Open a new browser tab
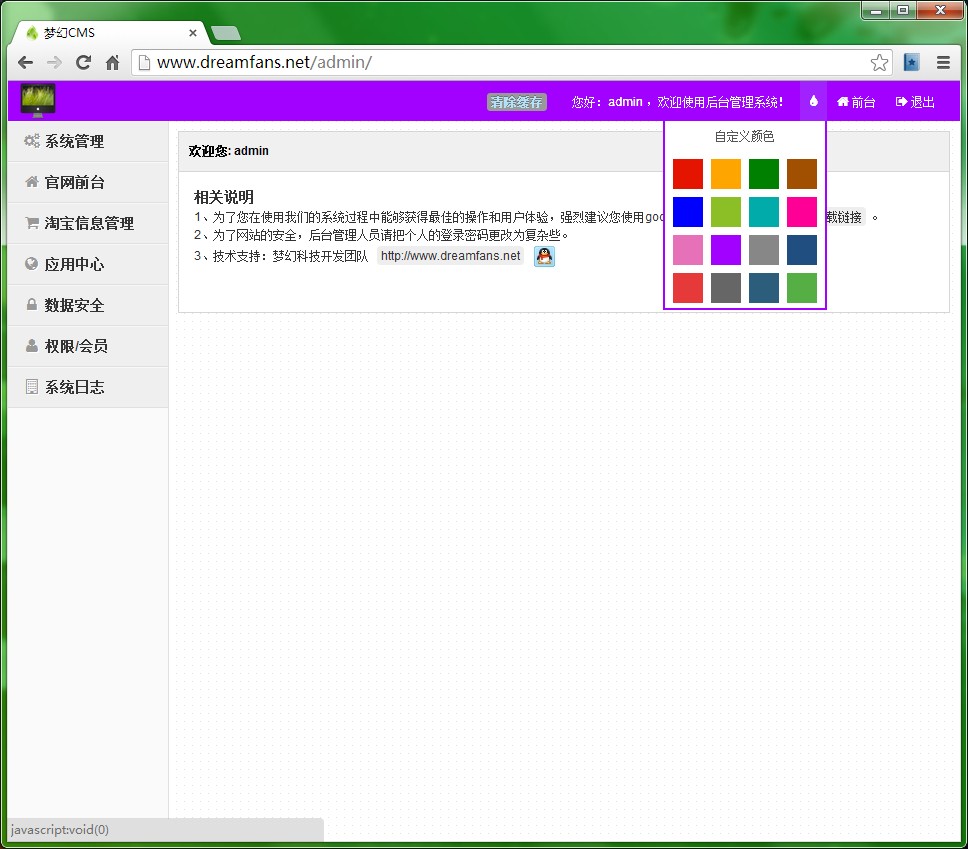The image size is (968, 849). [x=226, y=33]
